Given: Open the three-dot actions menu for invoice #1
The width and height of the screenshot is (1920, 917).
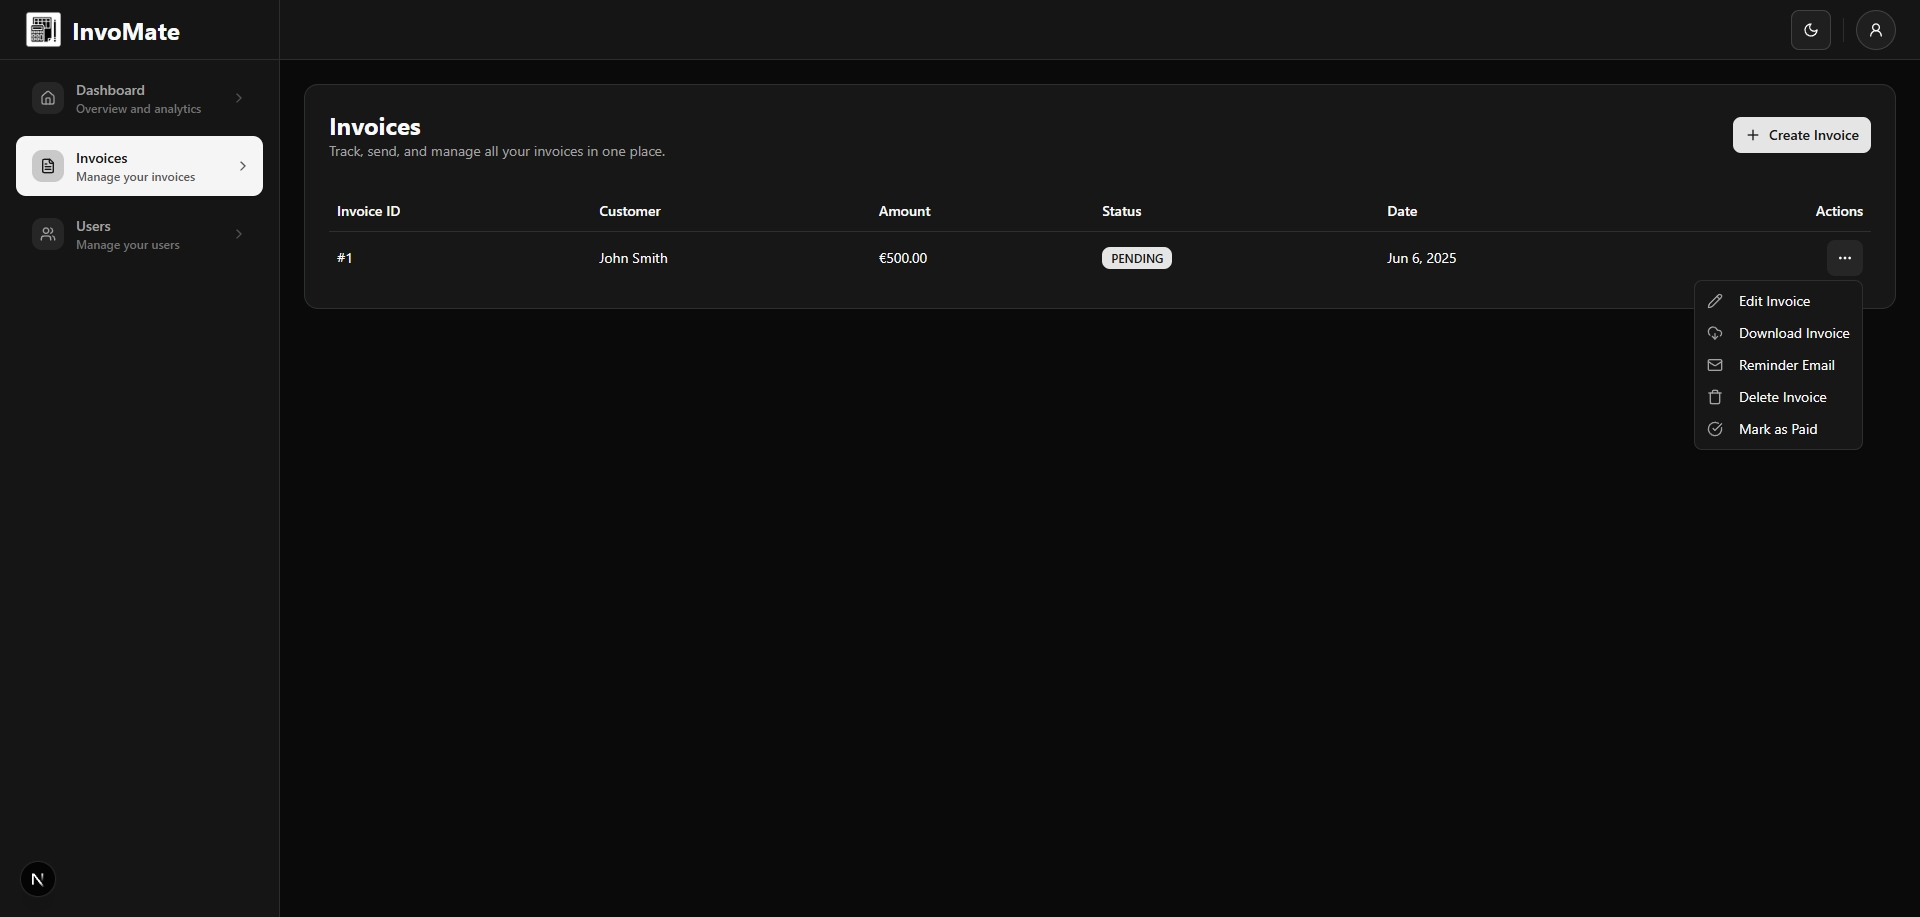Looking at the screenshot, I should pyautogui.click(x=1844, y=258).
